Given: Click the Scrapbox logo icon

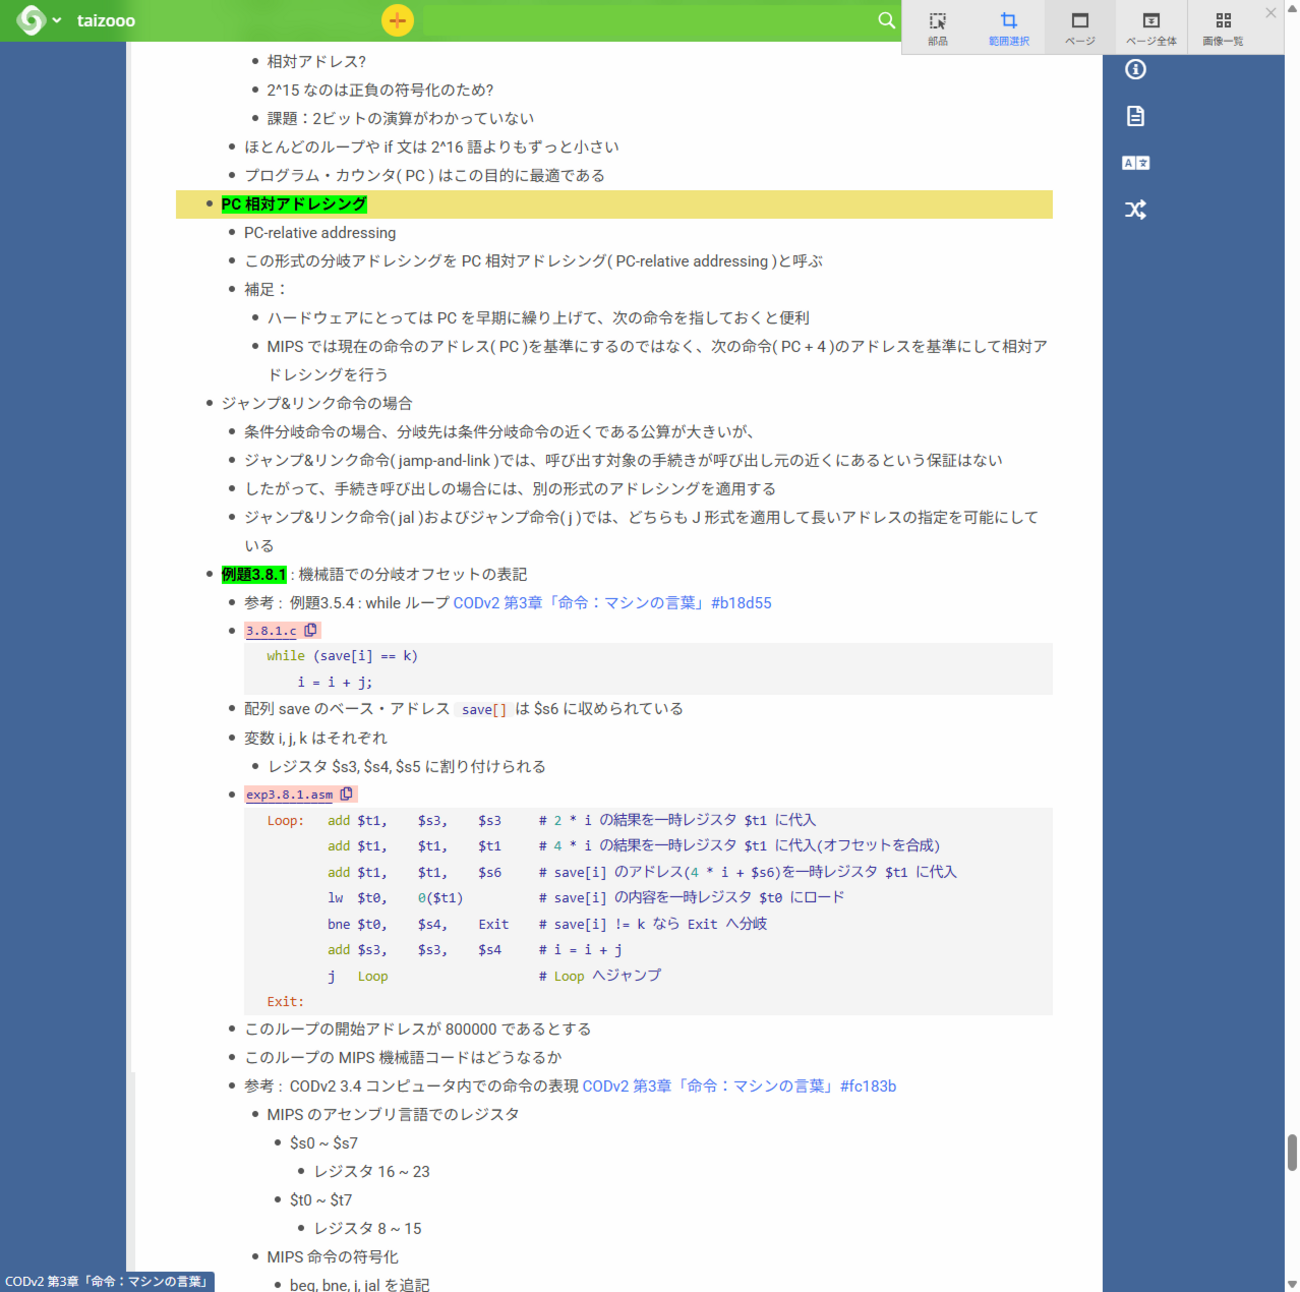Looking at the screenshot, I should (x=31, y=20).
